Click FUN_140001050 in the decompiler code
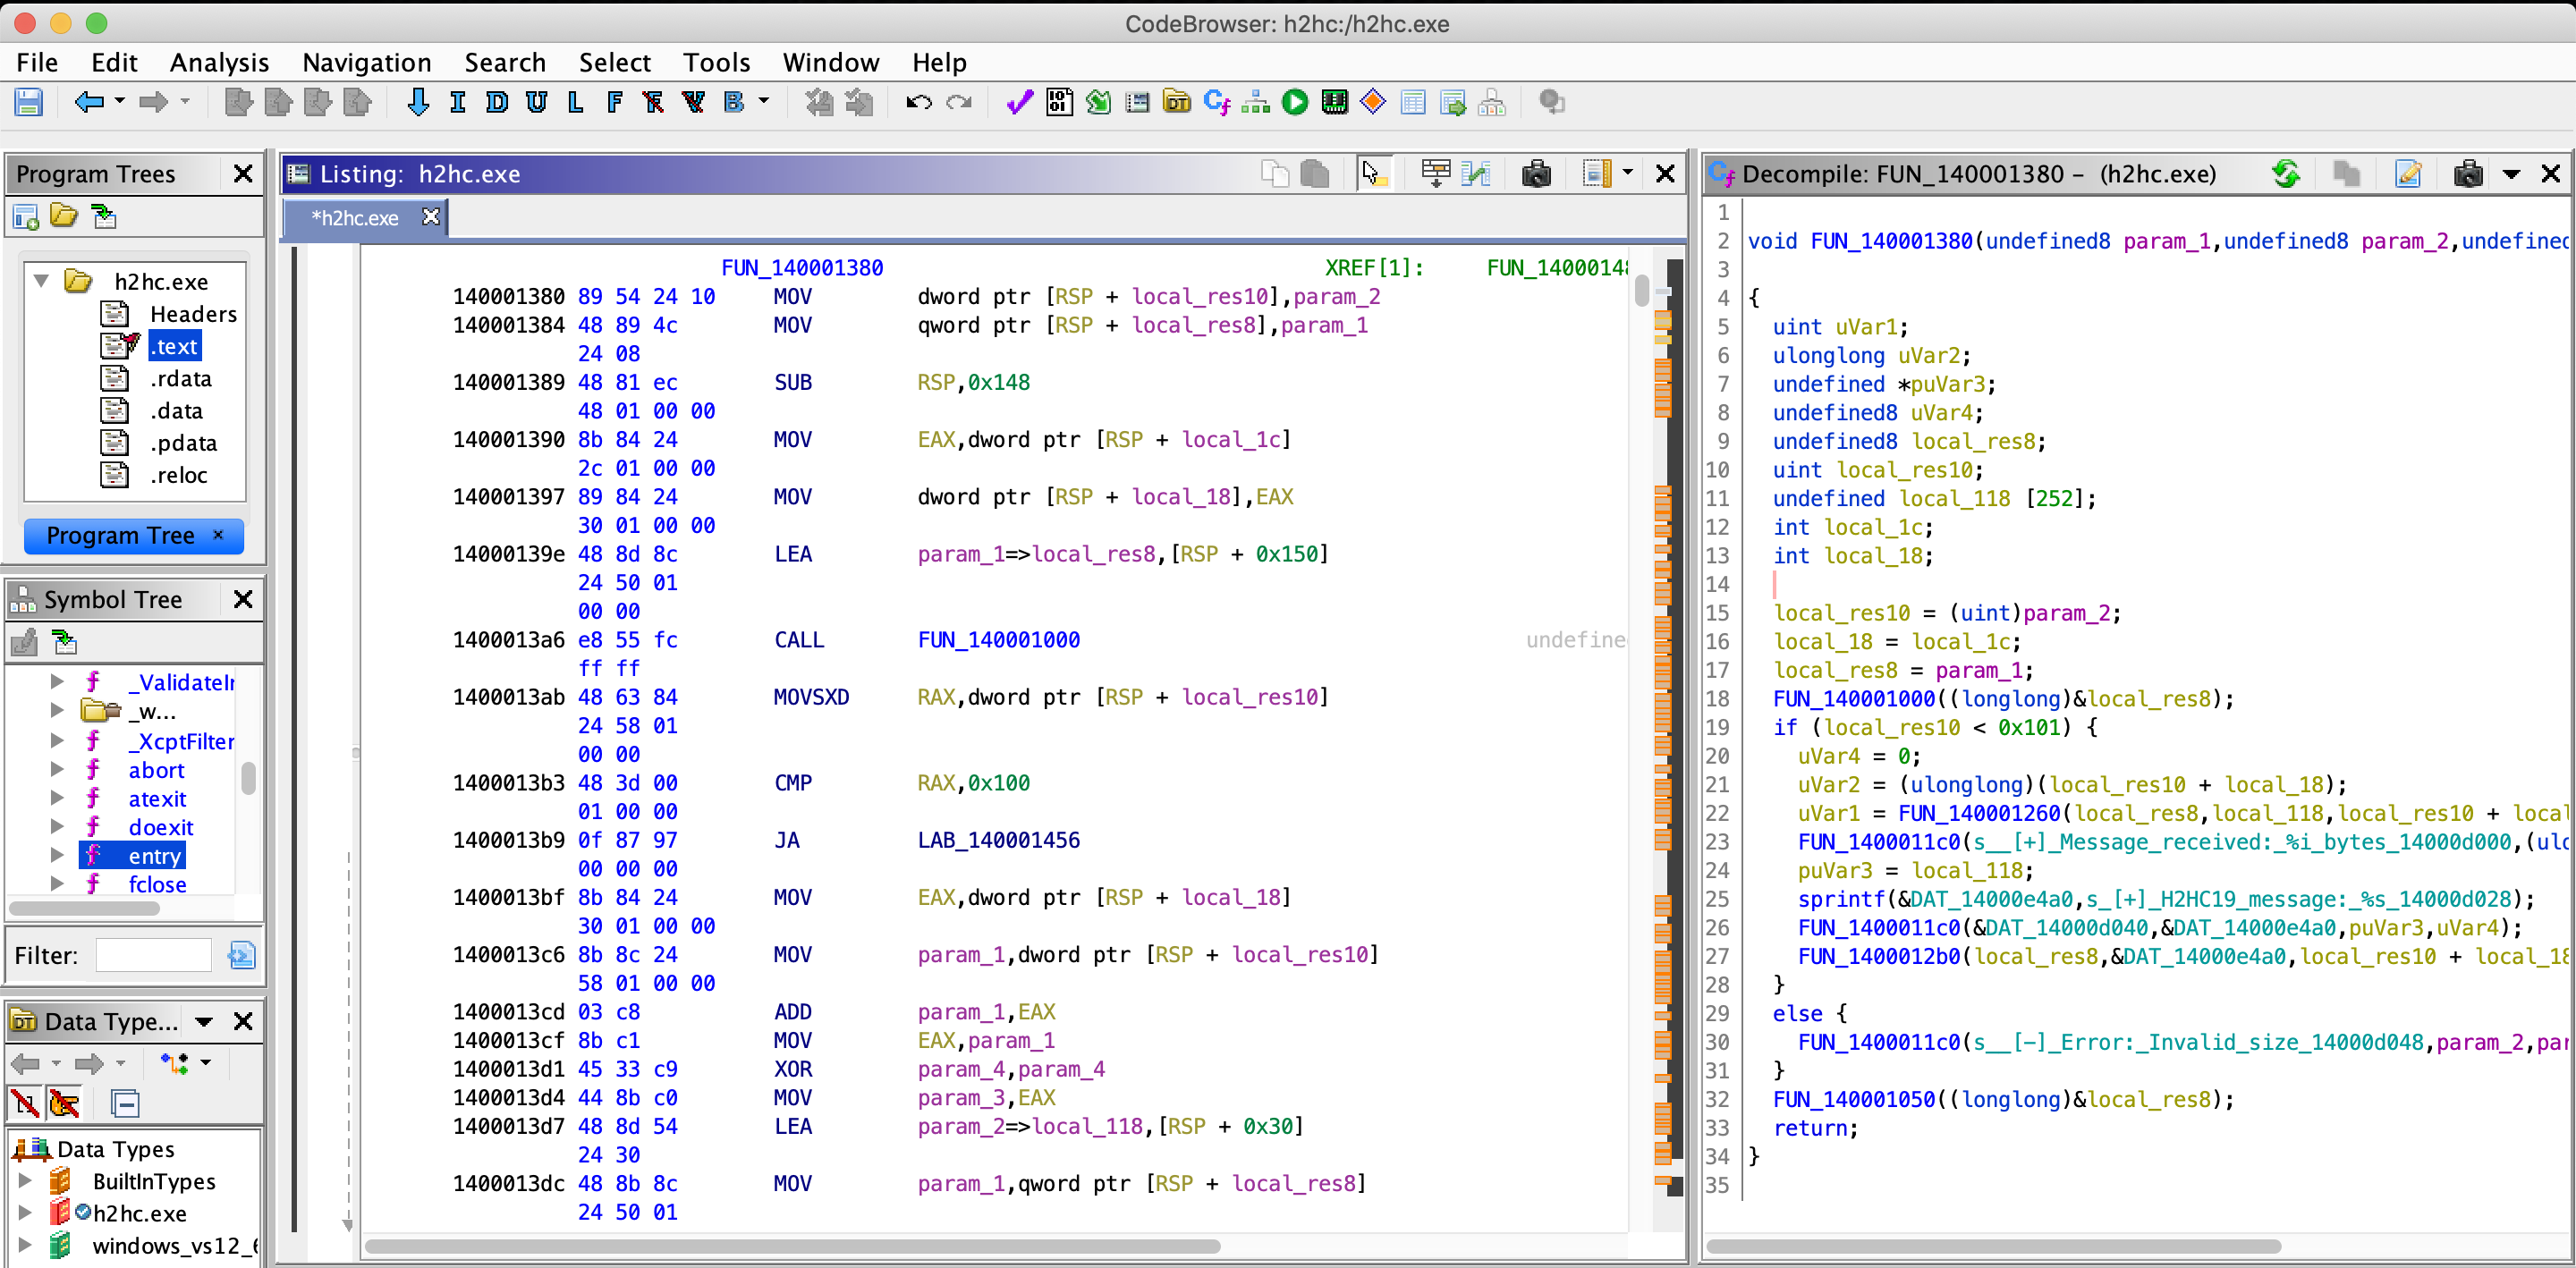This screenshot has height=1268, width=2576. tap(1853, 1099)
